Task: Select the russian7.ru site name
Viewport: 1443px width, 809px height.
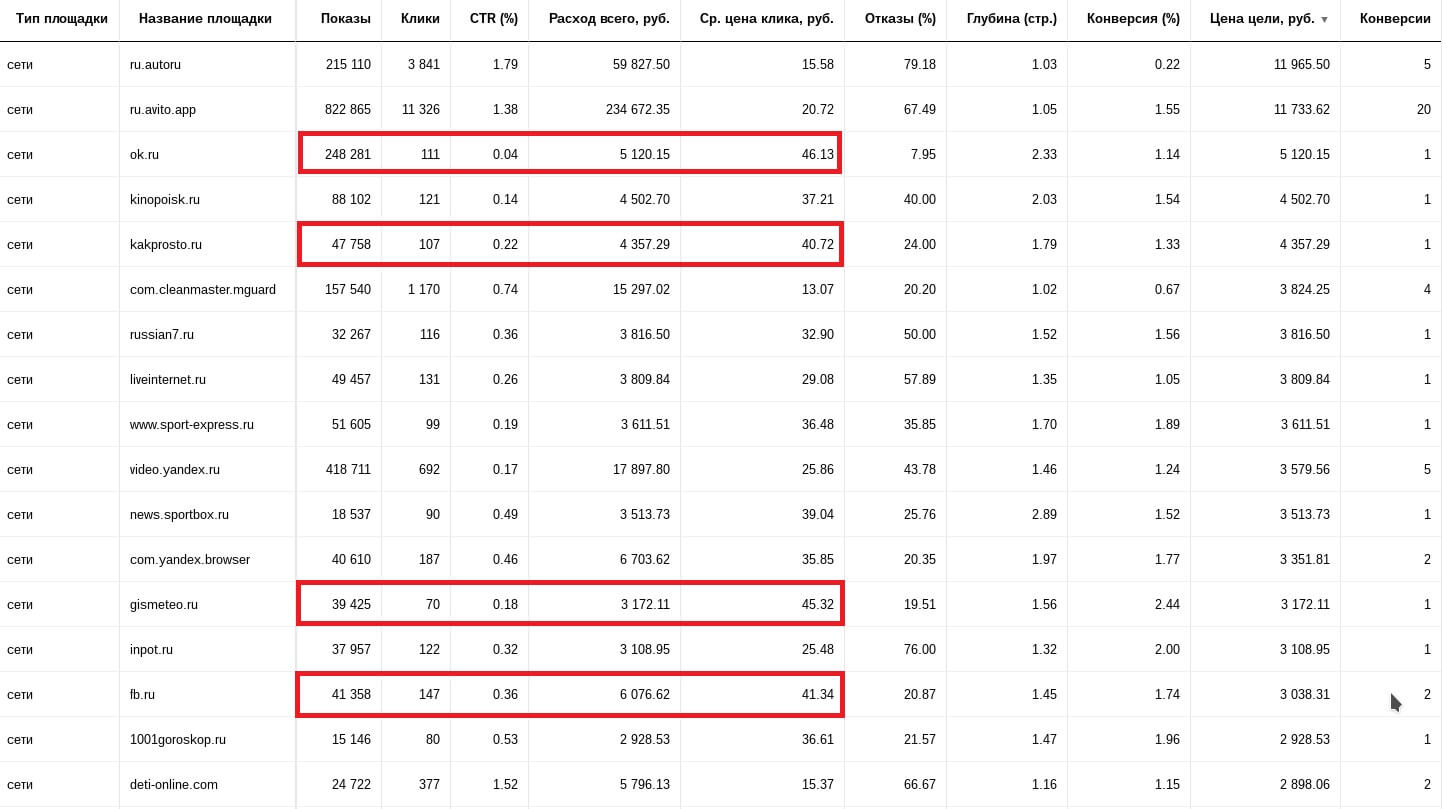Action: tap(162, 334)
